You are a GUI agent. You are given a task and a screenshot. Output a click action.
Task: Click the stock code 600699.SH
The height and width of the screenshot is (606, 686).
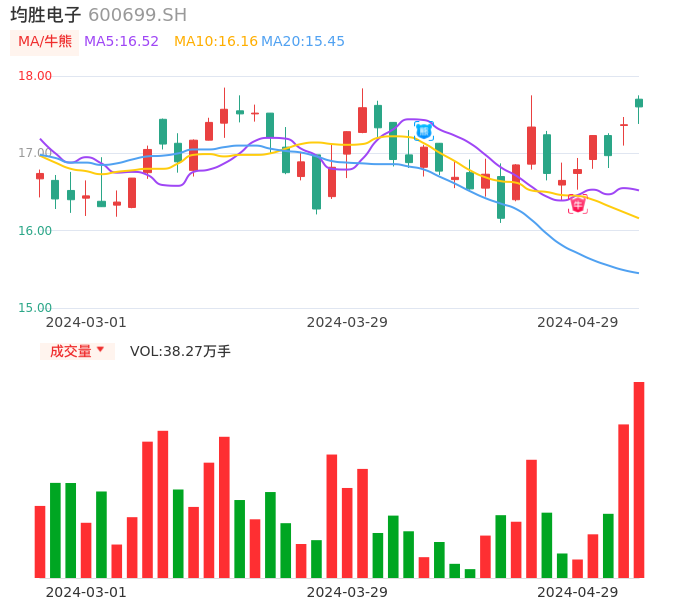pyautogui.click(x=137, y=15)
